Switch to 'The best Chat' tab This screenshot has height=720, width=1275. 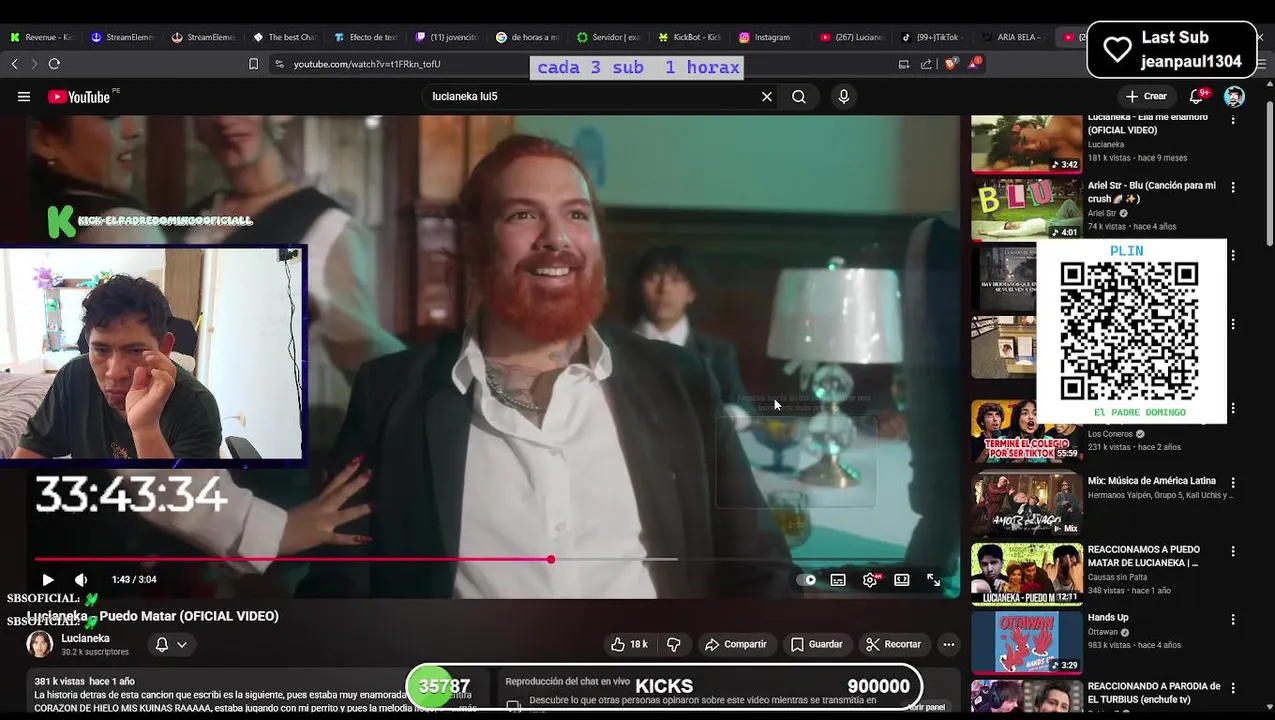285,37
